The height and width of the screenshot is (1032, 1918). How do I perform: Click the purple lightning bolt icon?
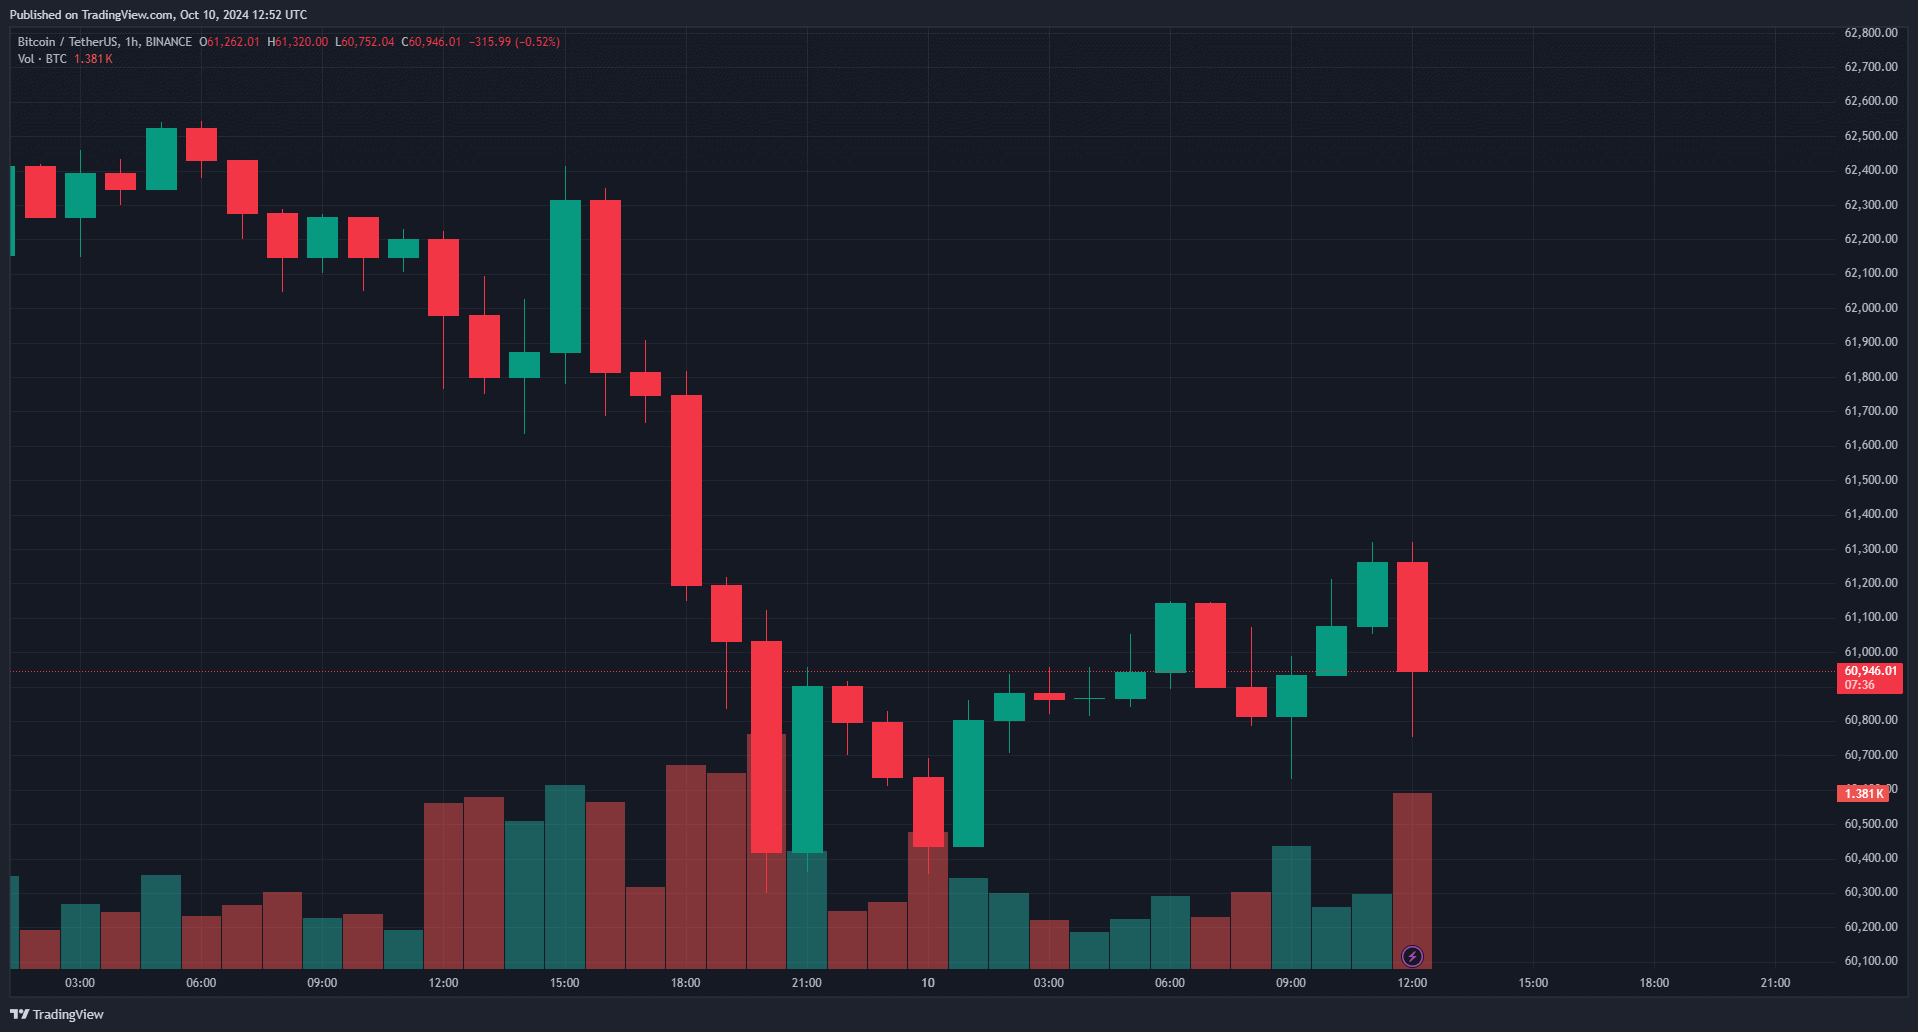coord(1412,957)
